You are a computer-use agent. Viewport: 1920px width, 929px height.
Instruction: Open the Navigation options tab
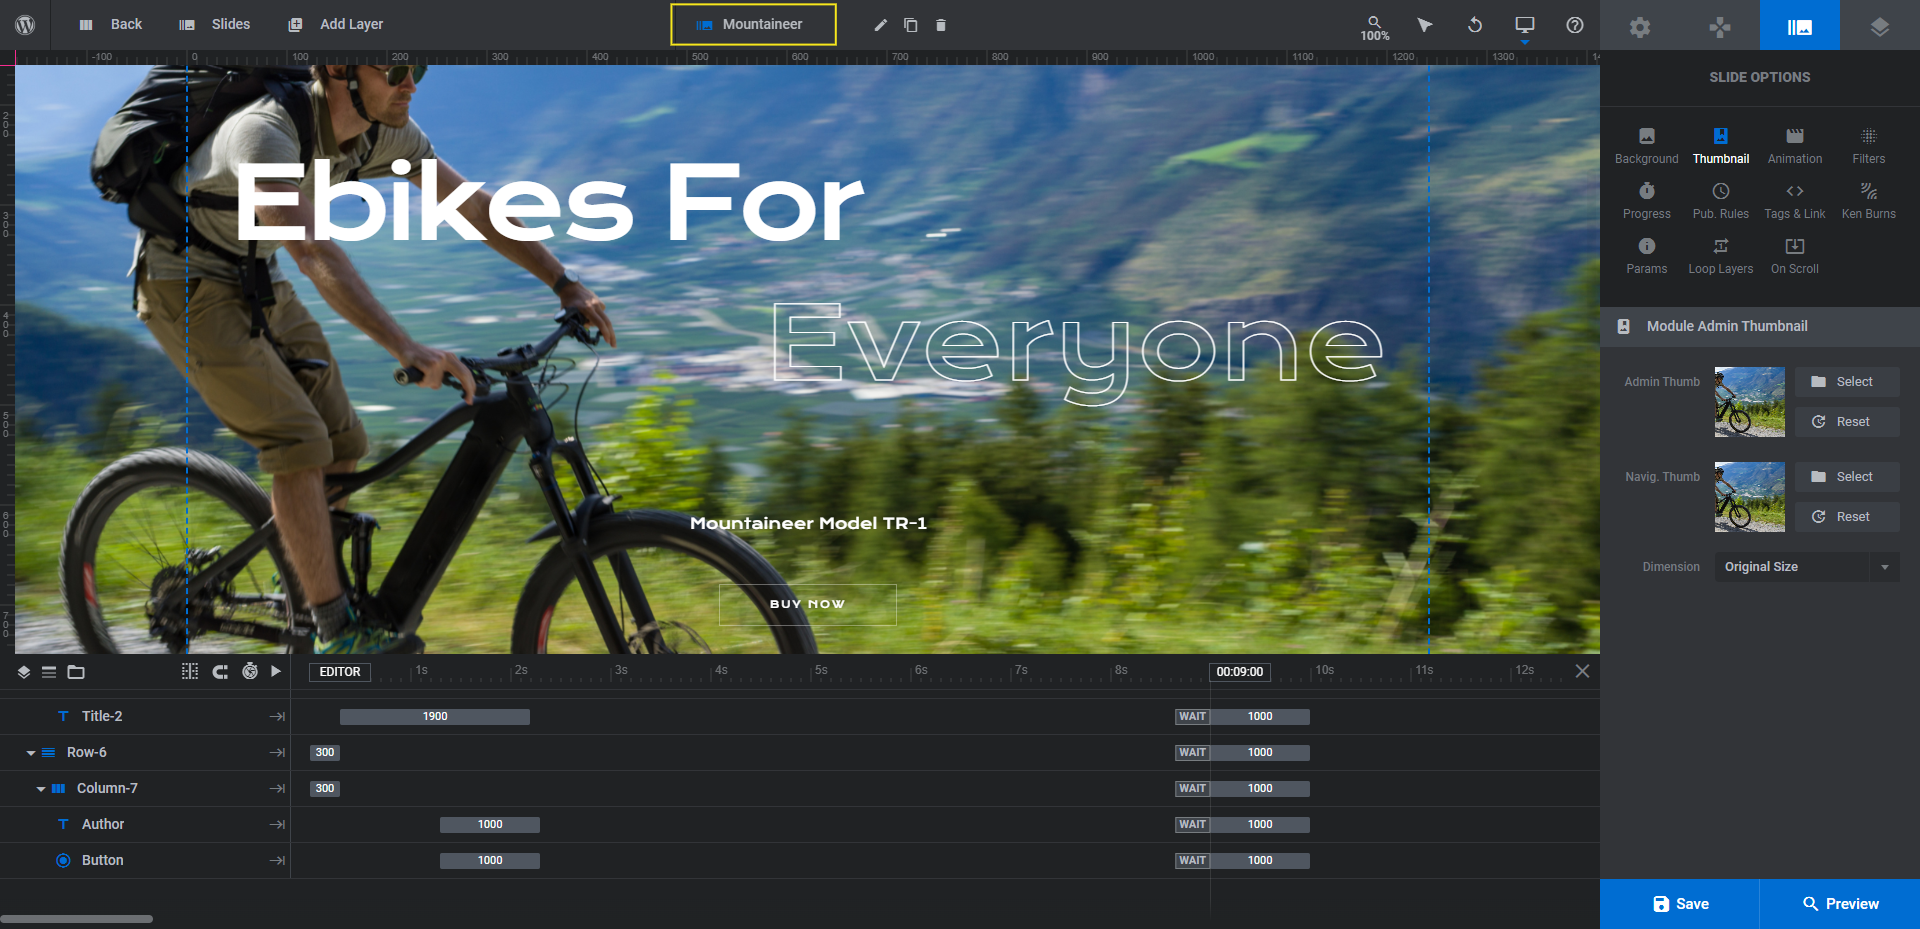click(1720, 27)
